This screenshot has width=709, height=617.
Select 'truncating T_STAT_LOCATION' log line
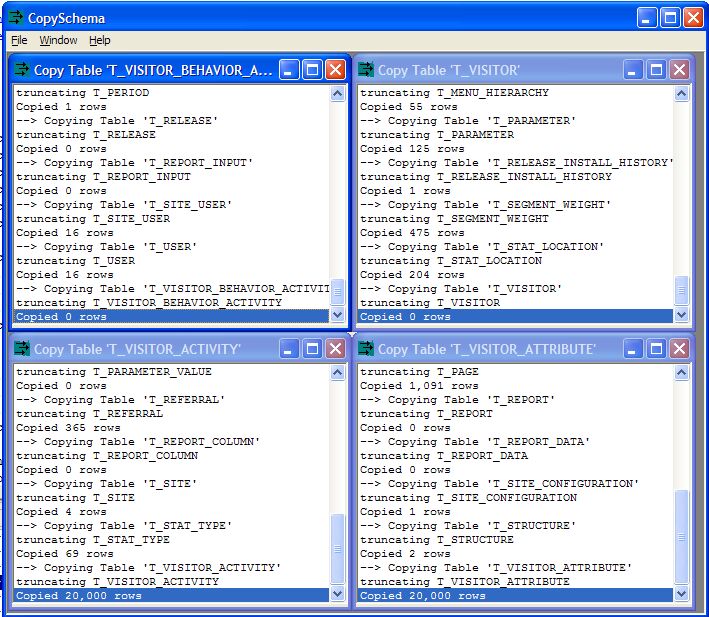click(451, 261)
